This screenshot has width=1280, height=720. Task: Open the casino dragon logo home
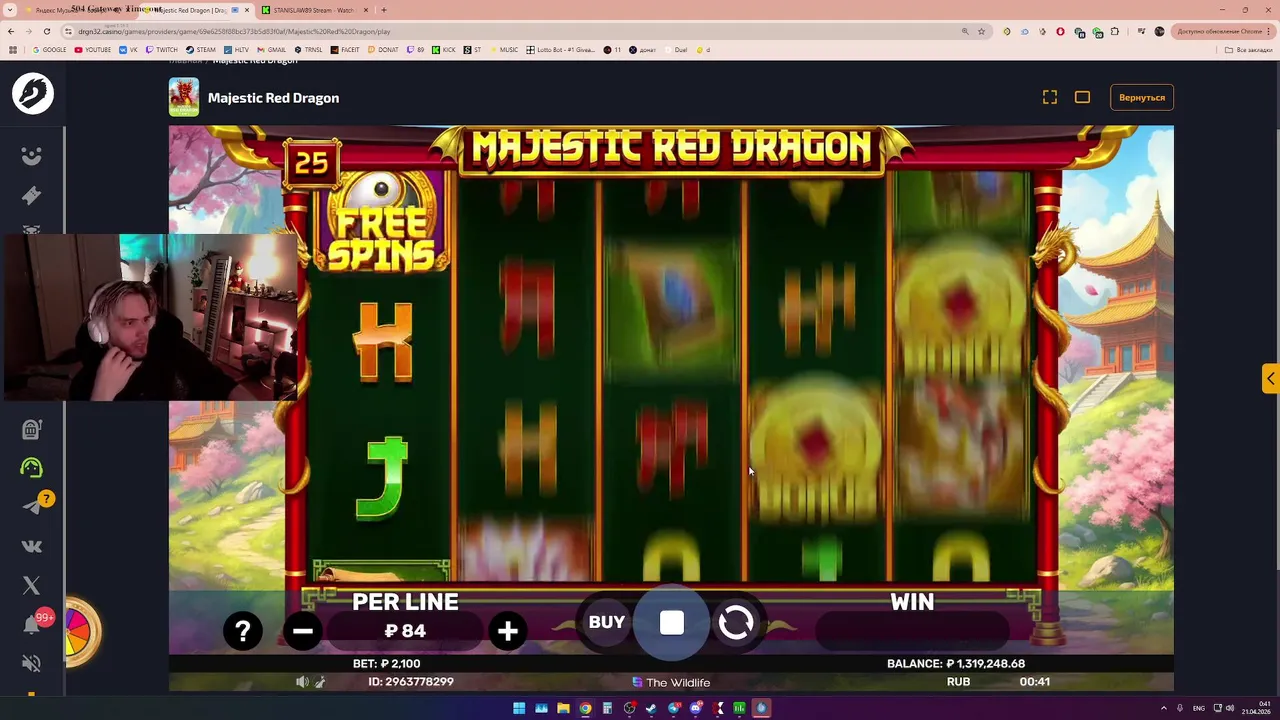(x=32, y=93)
